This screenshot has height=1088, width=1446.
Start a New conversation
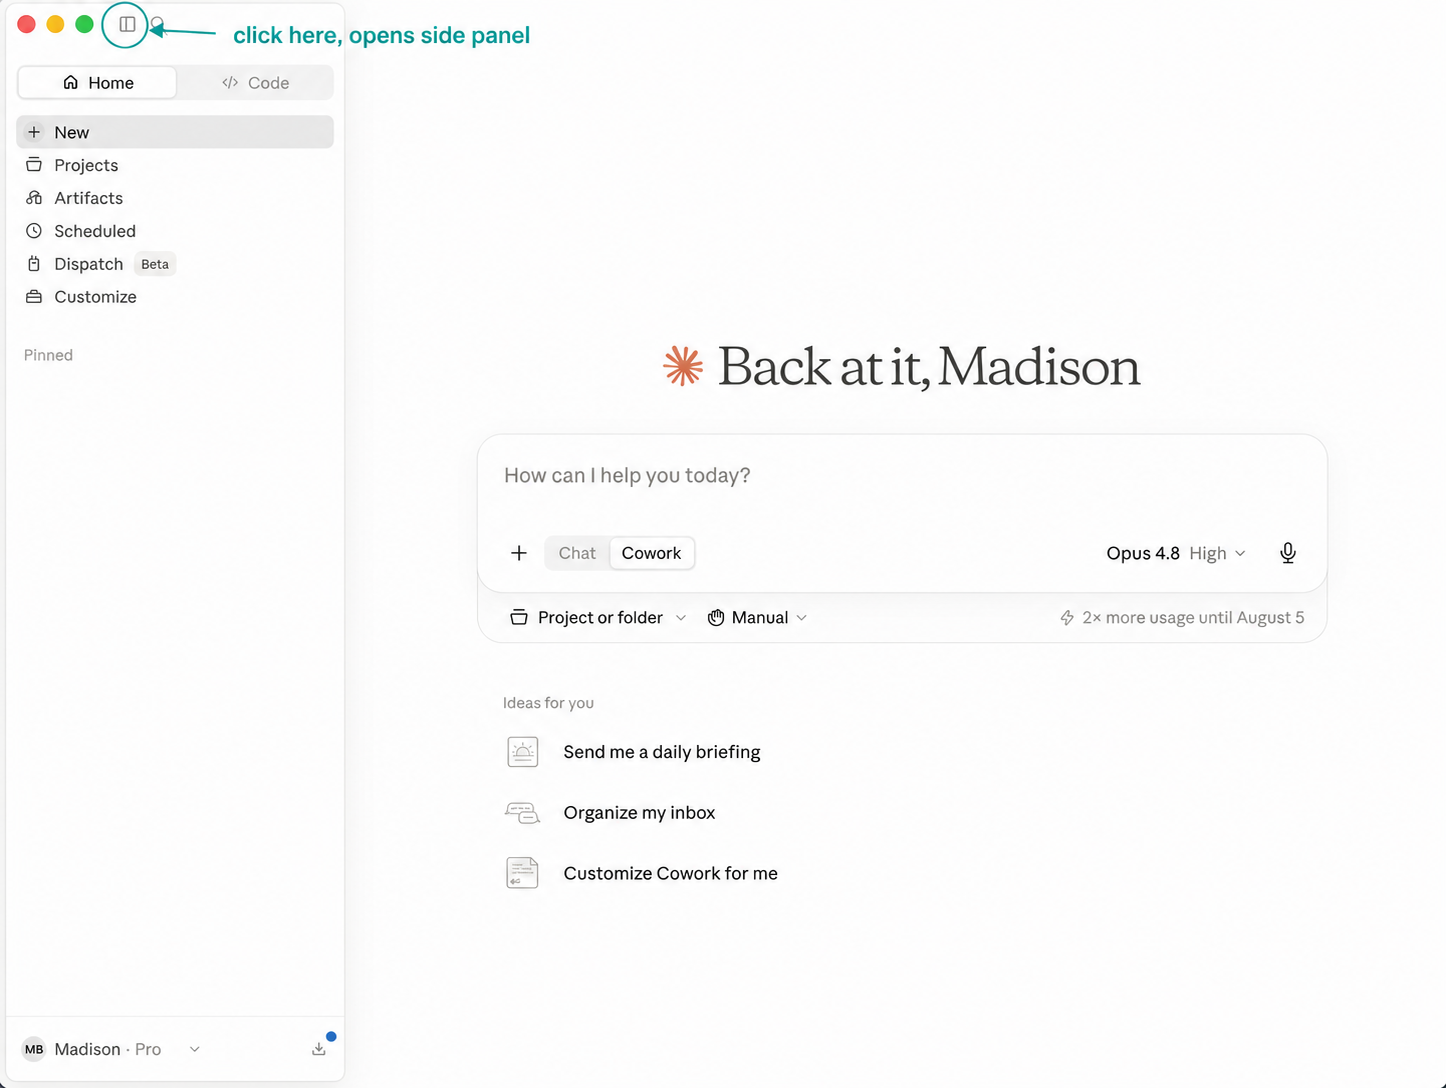175,132
